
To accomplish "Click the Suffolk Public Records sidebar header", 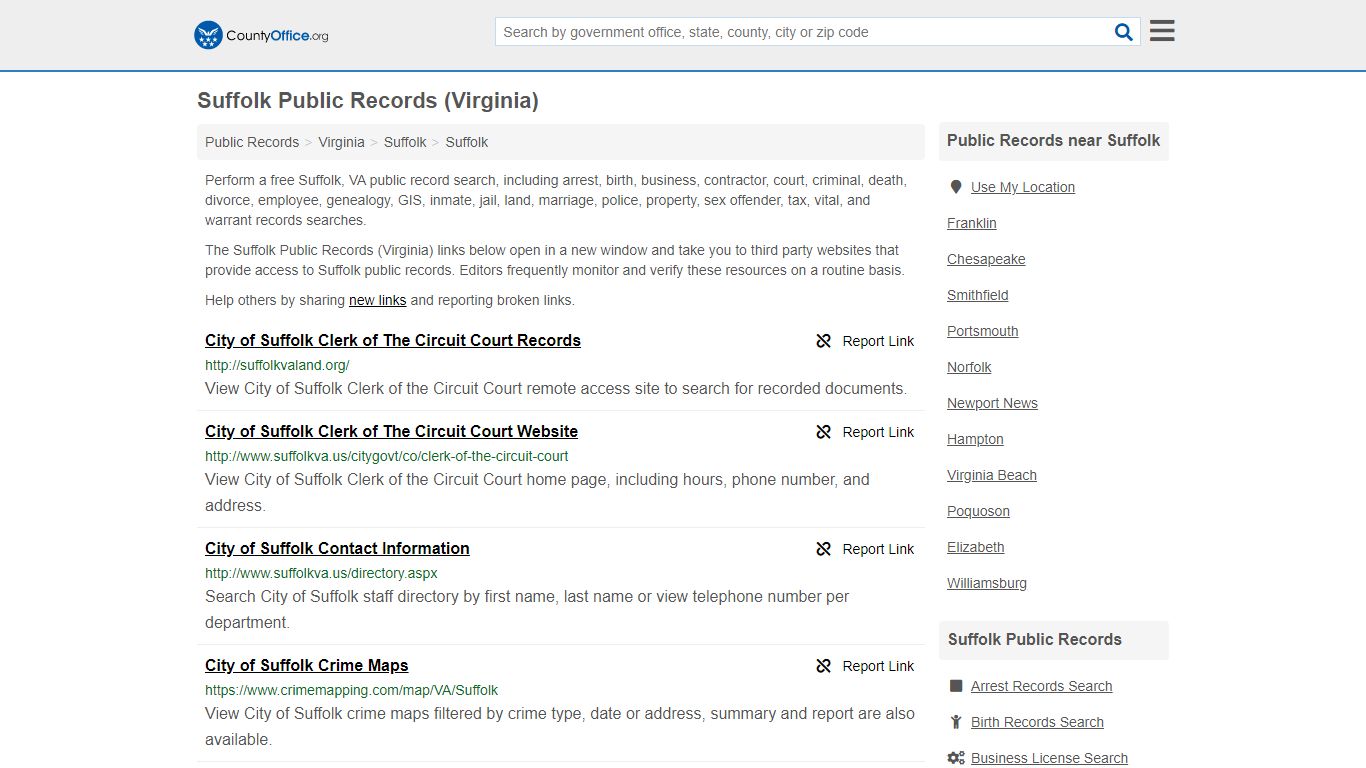I will pyautogui.click(x=1053, y=640).
